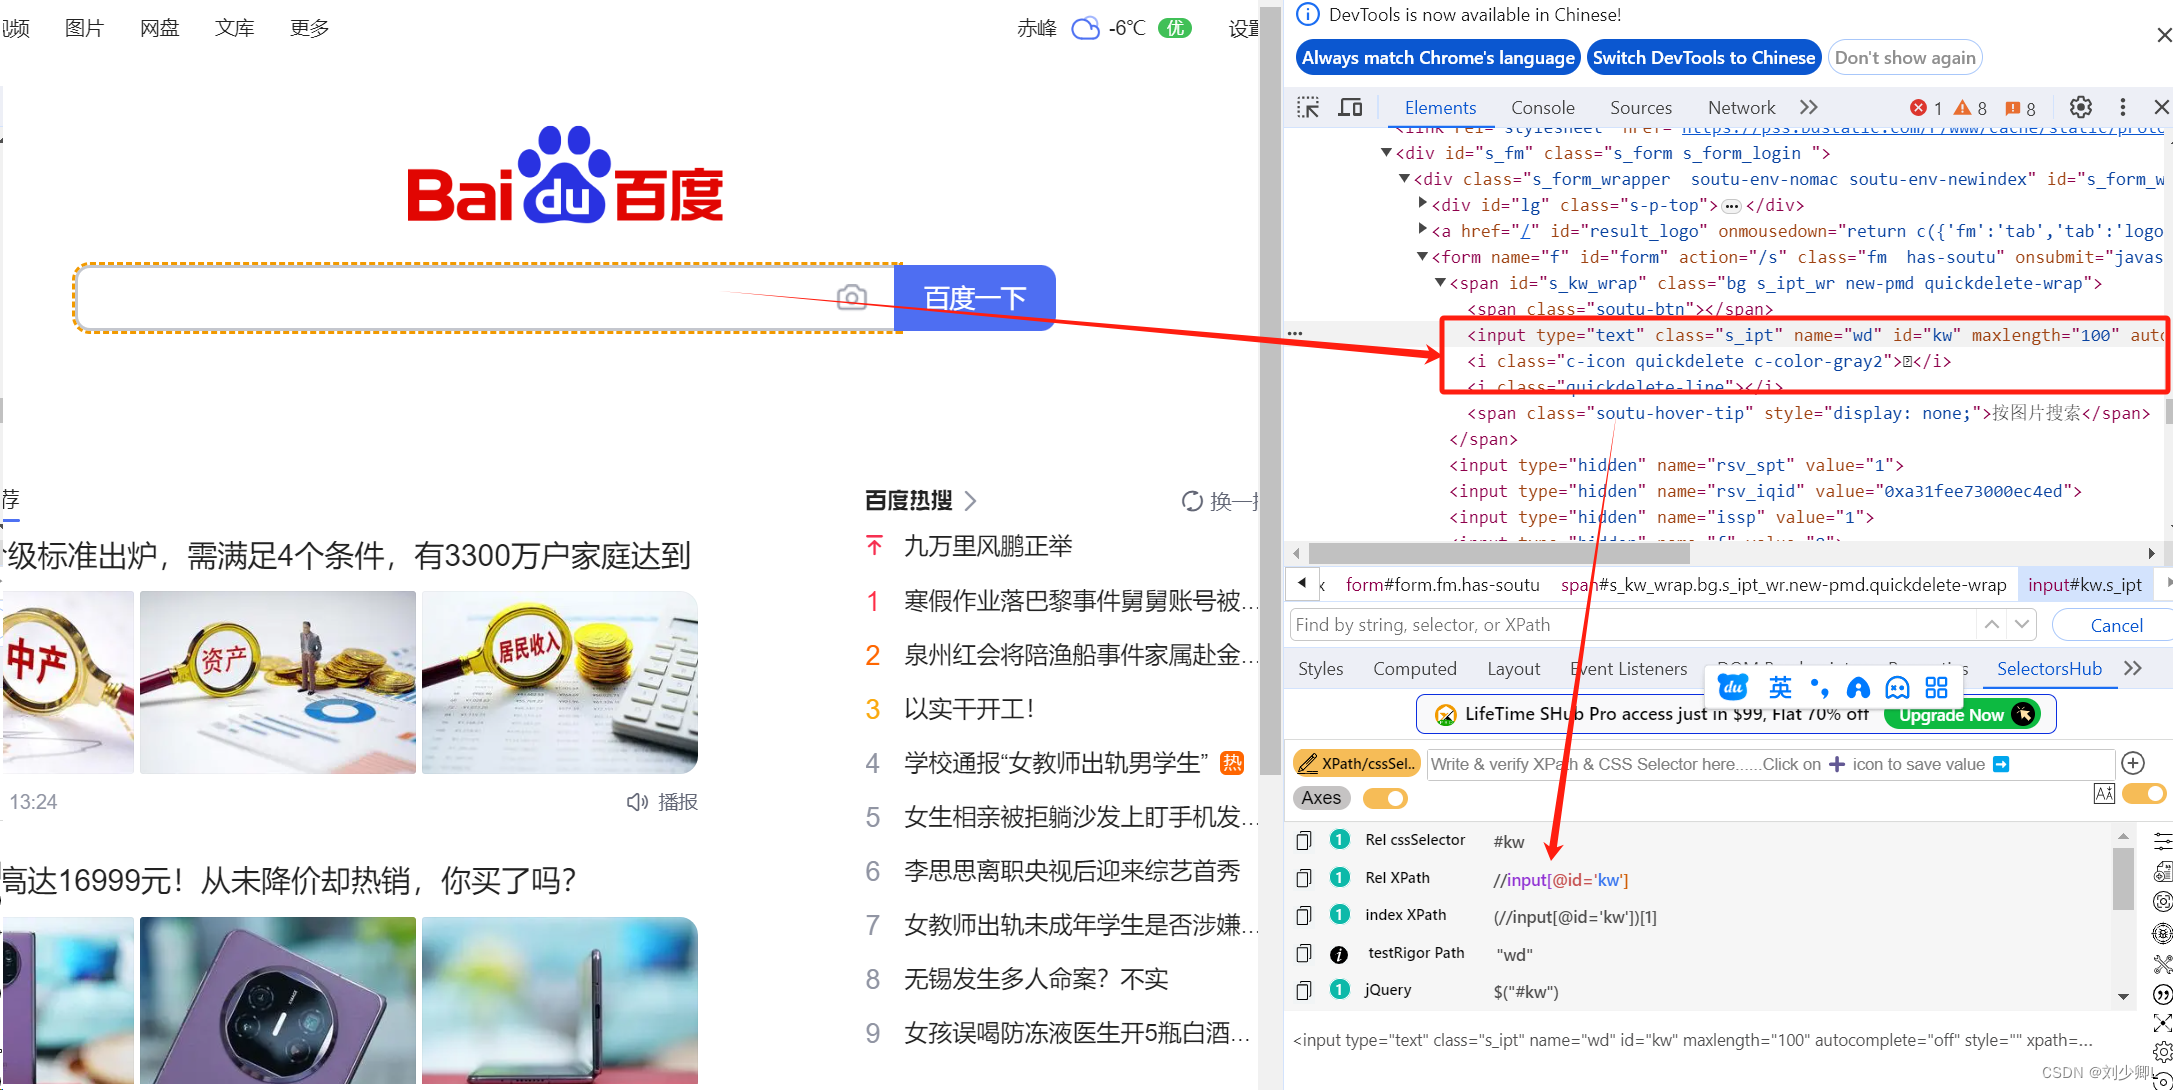Copy the index XPath value

coord(1303,915)
